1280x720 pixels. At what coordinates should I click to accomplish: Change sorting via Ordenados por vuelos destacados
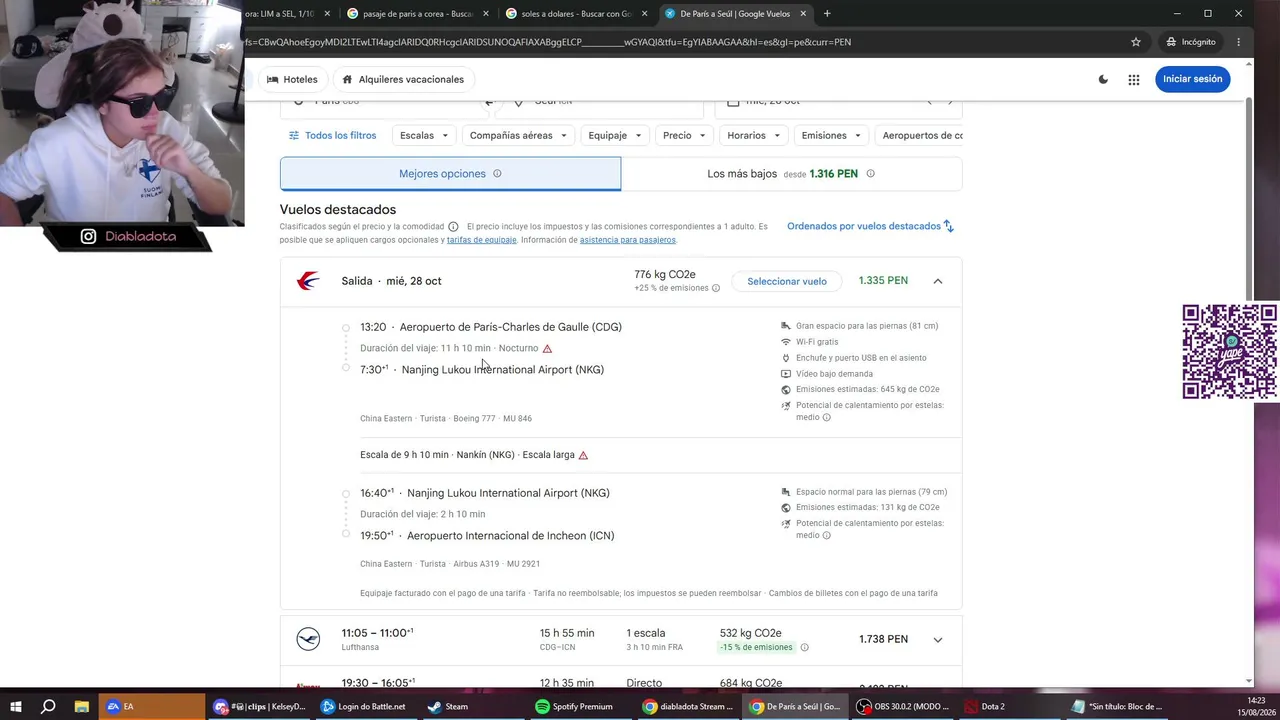pos(870,226)
